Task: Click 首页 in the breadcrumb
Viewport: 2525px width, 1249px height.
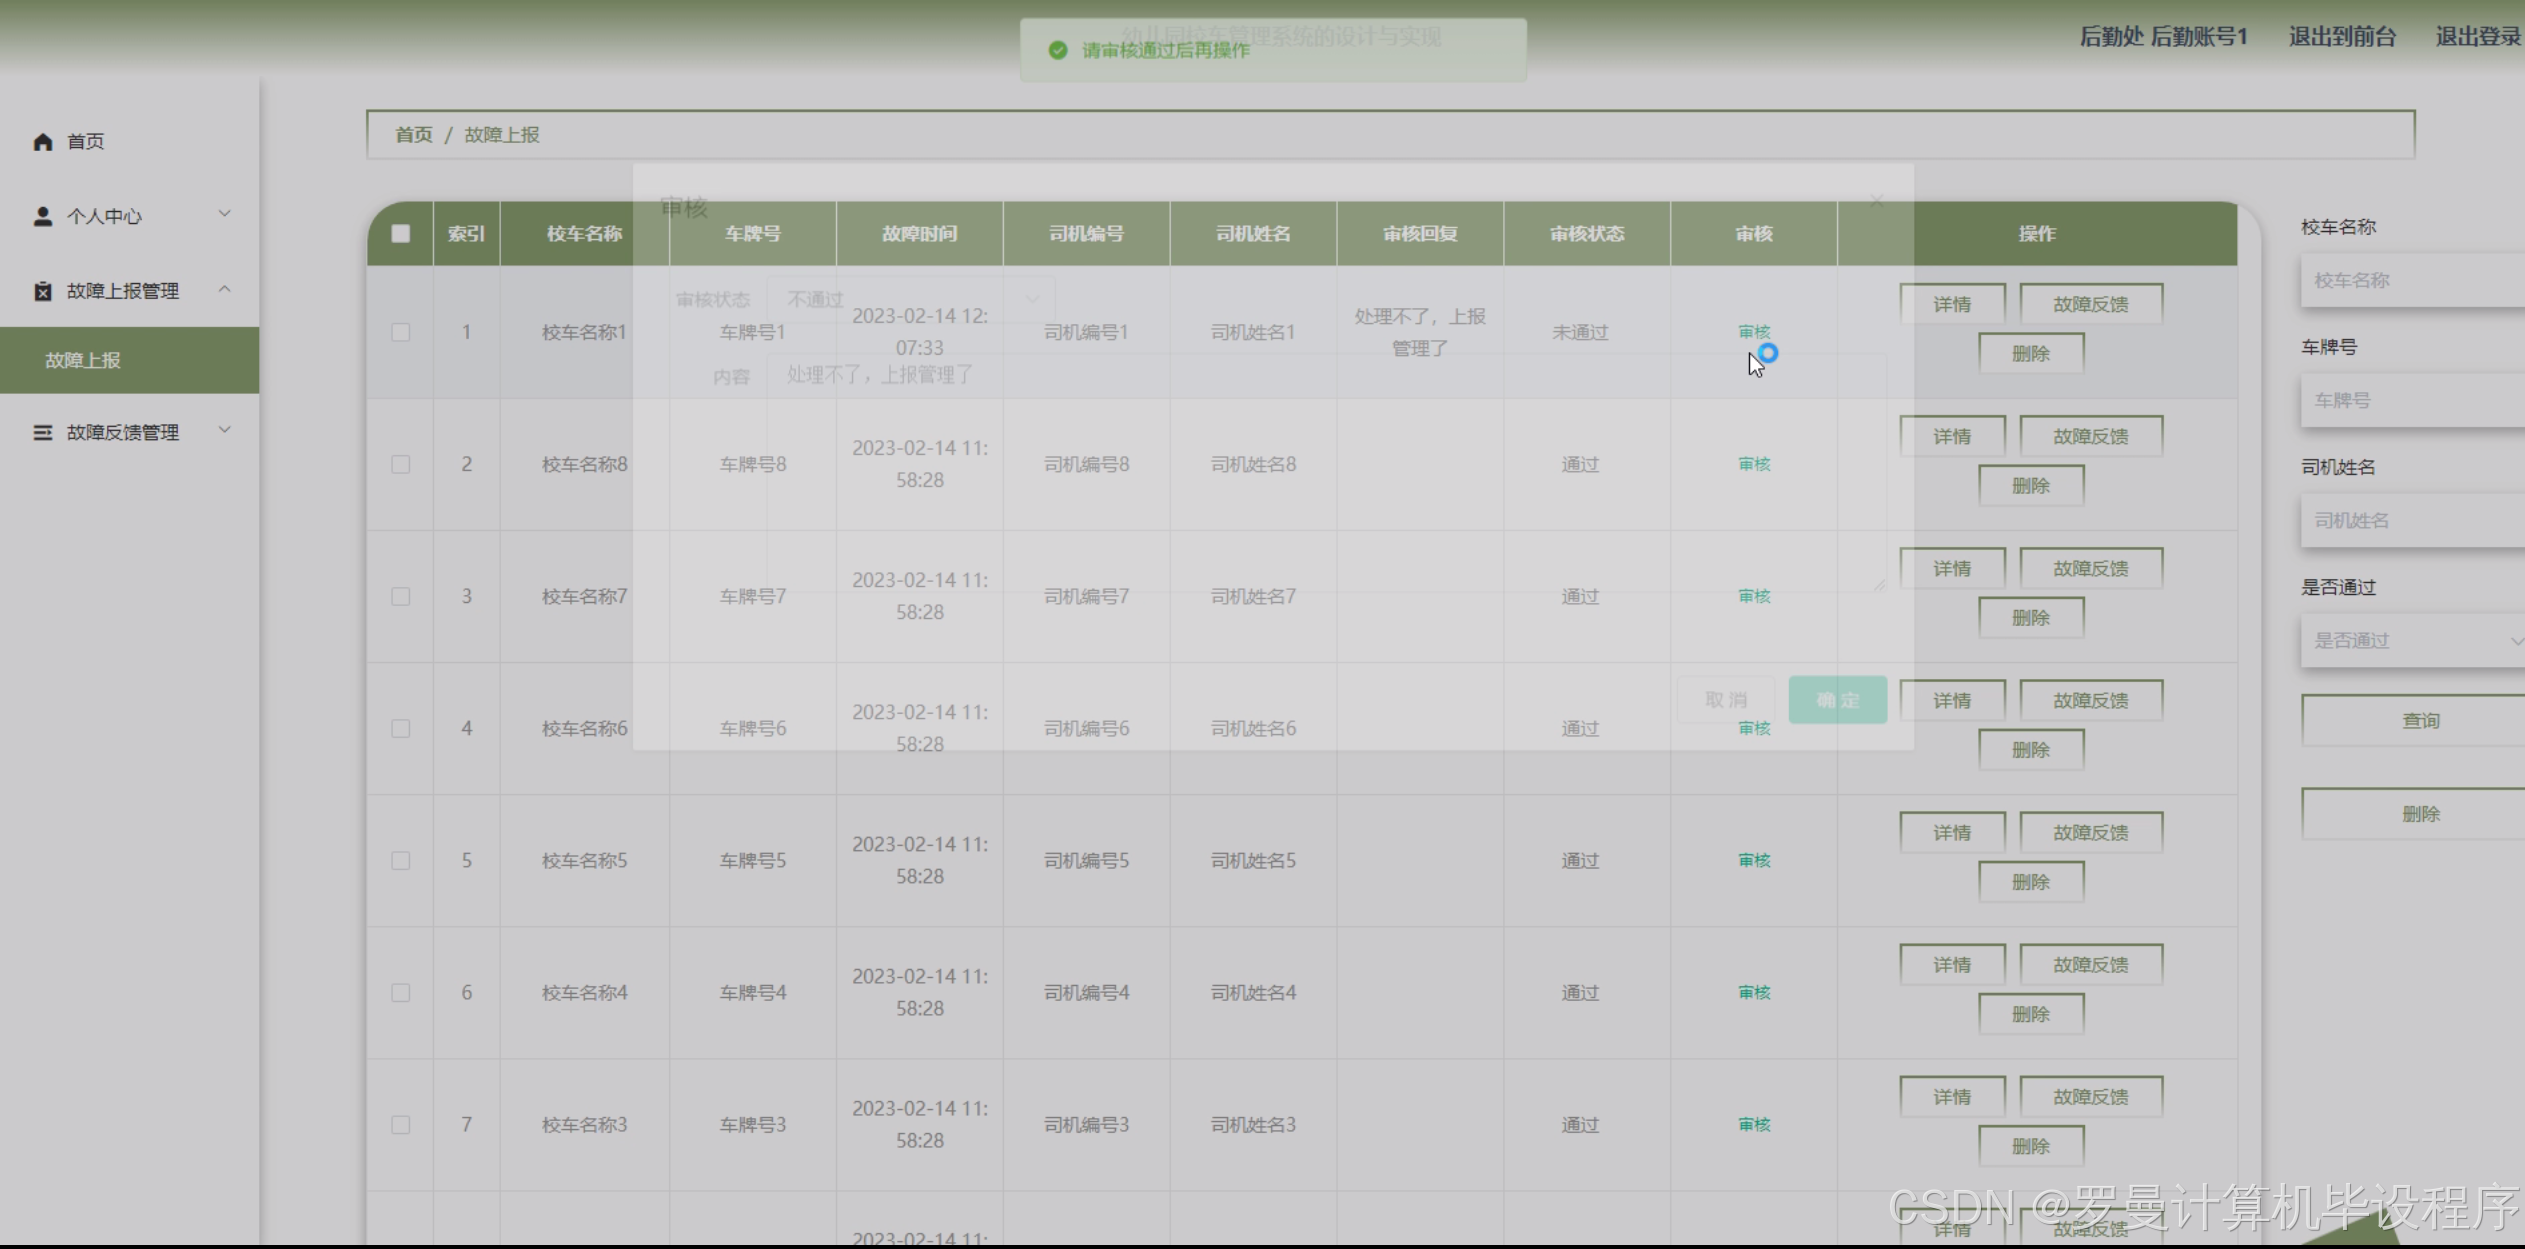Action: point(414,135)
